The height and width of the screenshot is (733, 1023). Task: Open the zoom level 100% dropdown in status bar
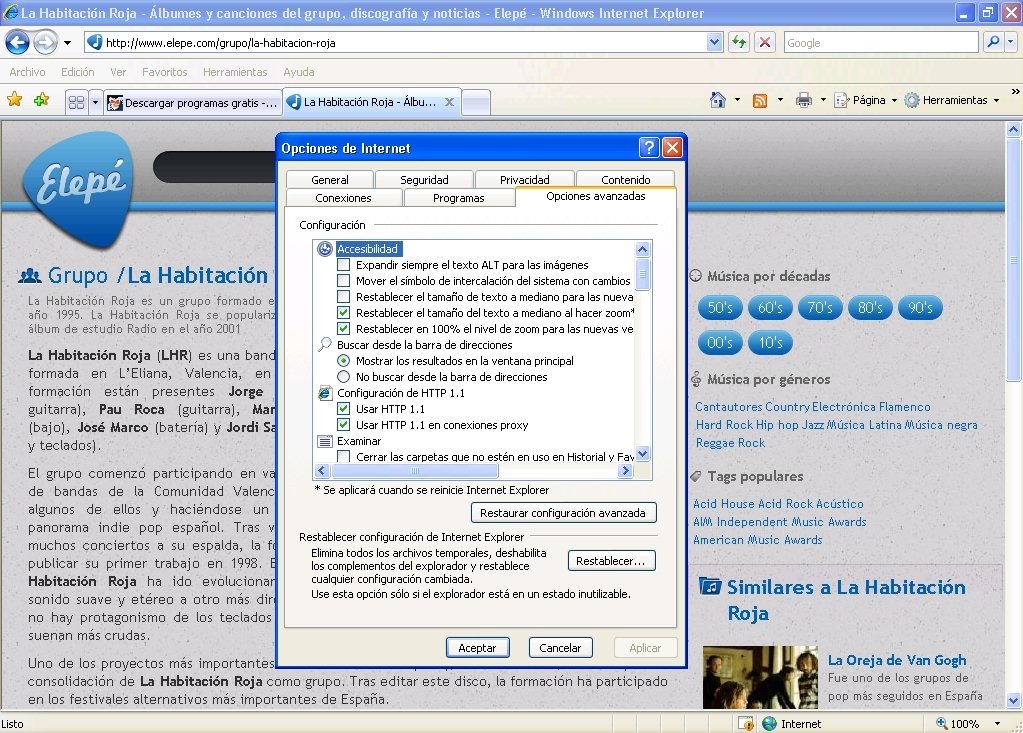pos(997,723)
